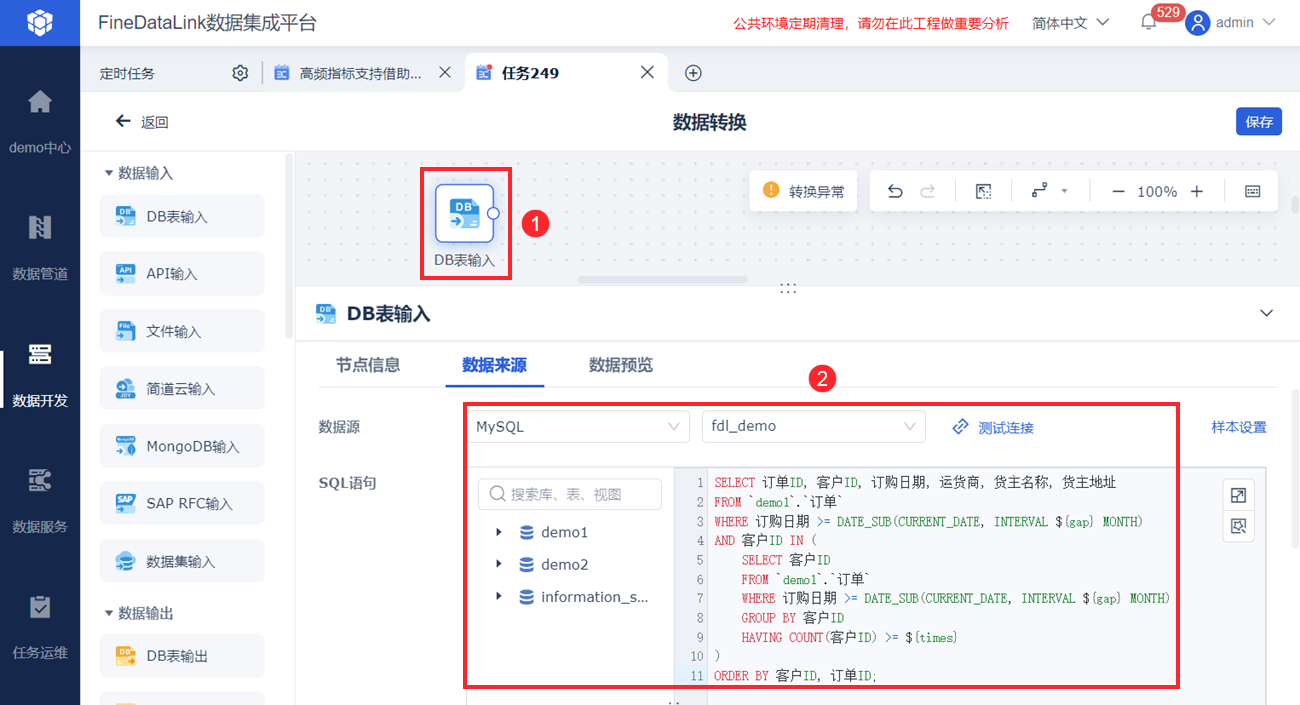
Task: Open 数据服务 in left sidebar
Action: pos(40,499)
